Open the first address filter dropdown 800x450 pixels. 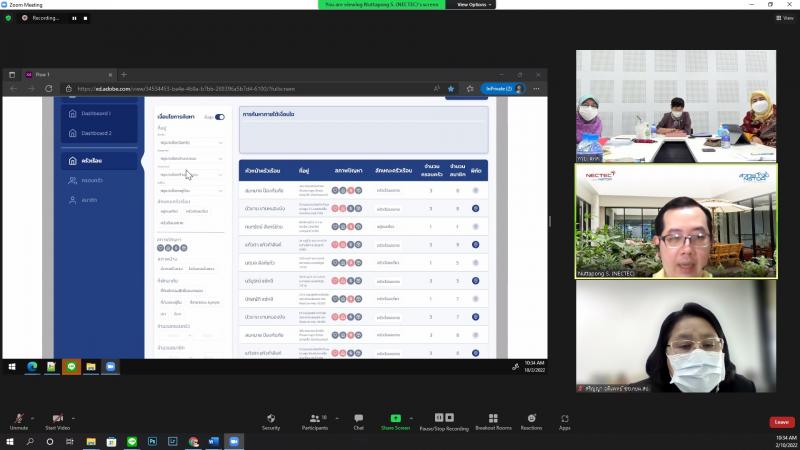pyautogui.click(x=191, y=143)
